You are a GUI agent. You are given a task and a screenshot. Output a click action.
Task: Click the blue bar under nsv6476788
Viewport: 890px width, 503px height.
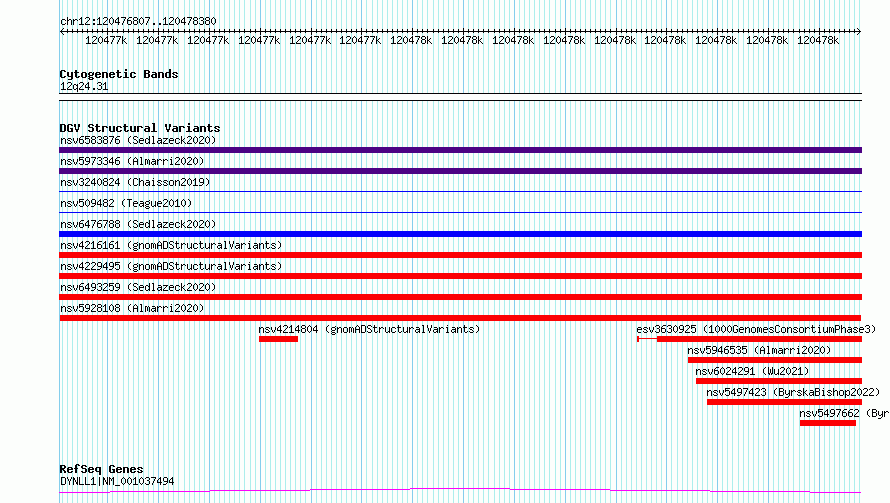(x=460, y=234)
